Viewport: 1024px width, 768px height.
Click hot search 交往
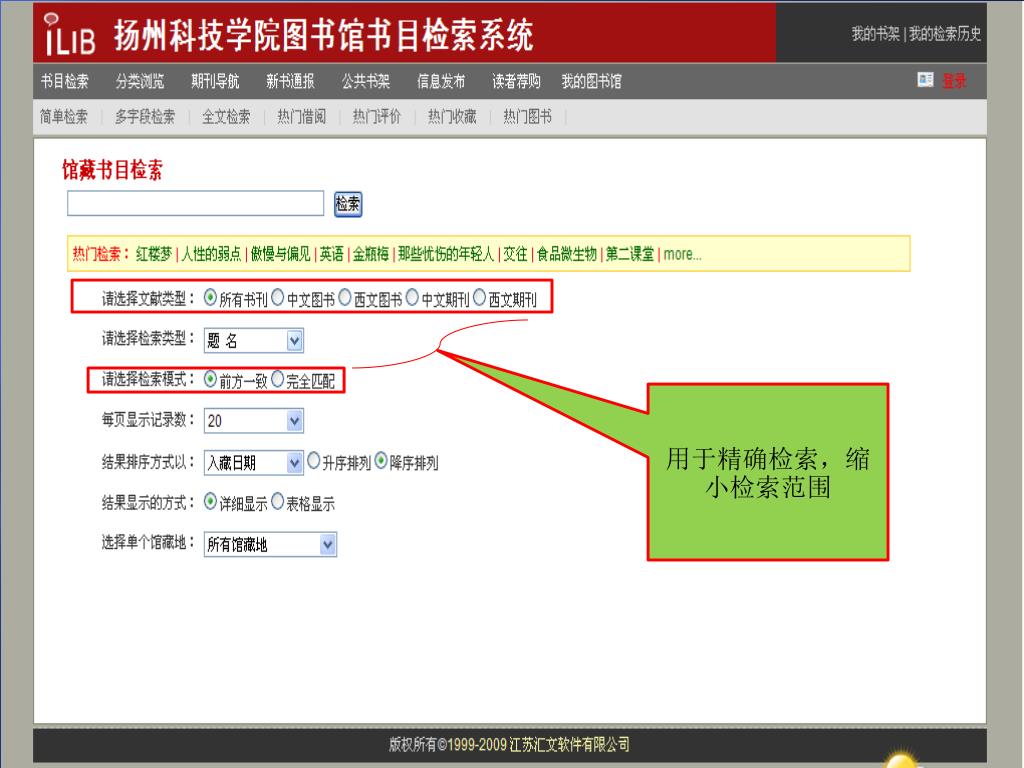point(515,253)
